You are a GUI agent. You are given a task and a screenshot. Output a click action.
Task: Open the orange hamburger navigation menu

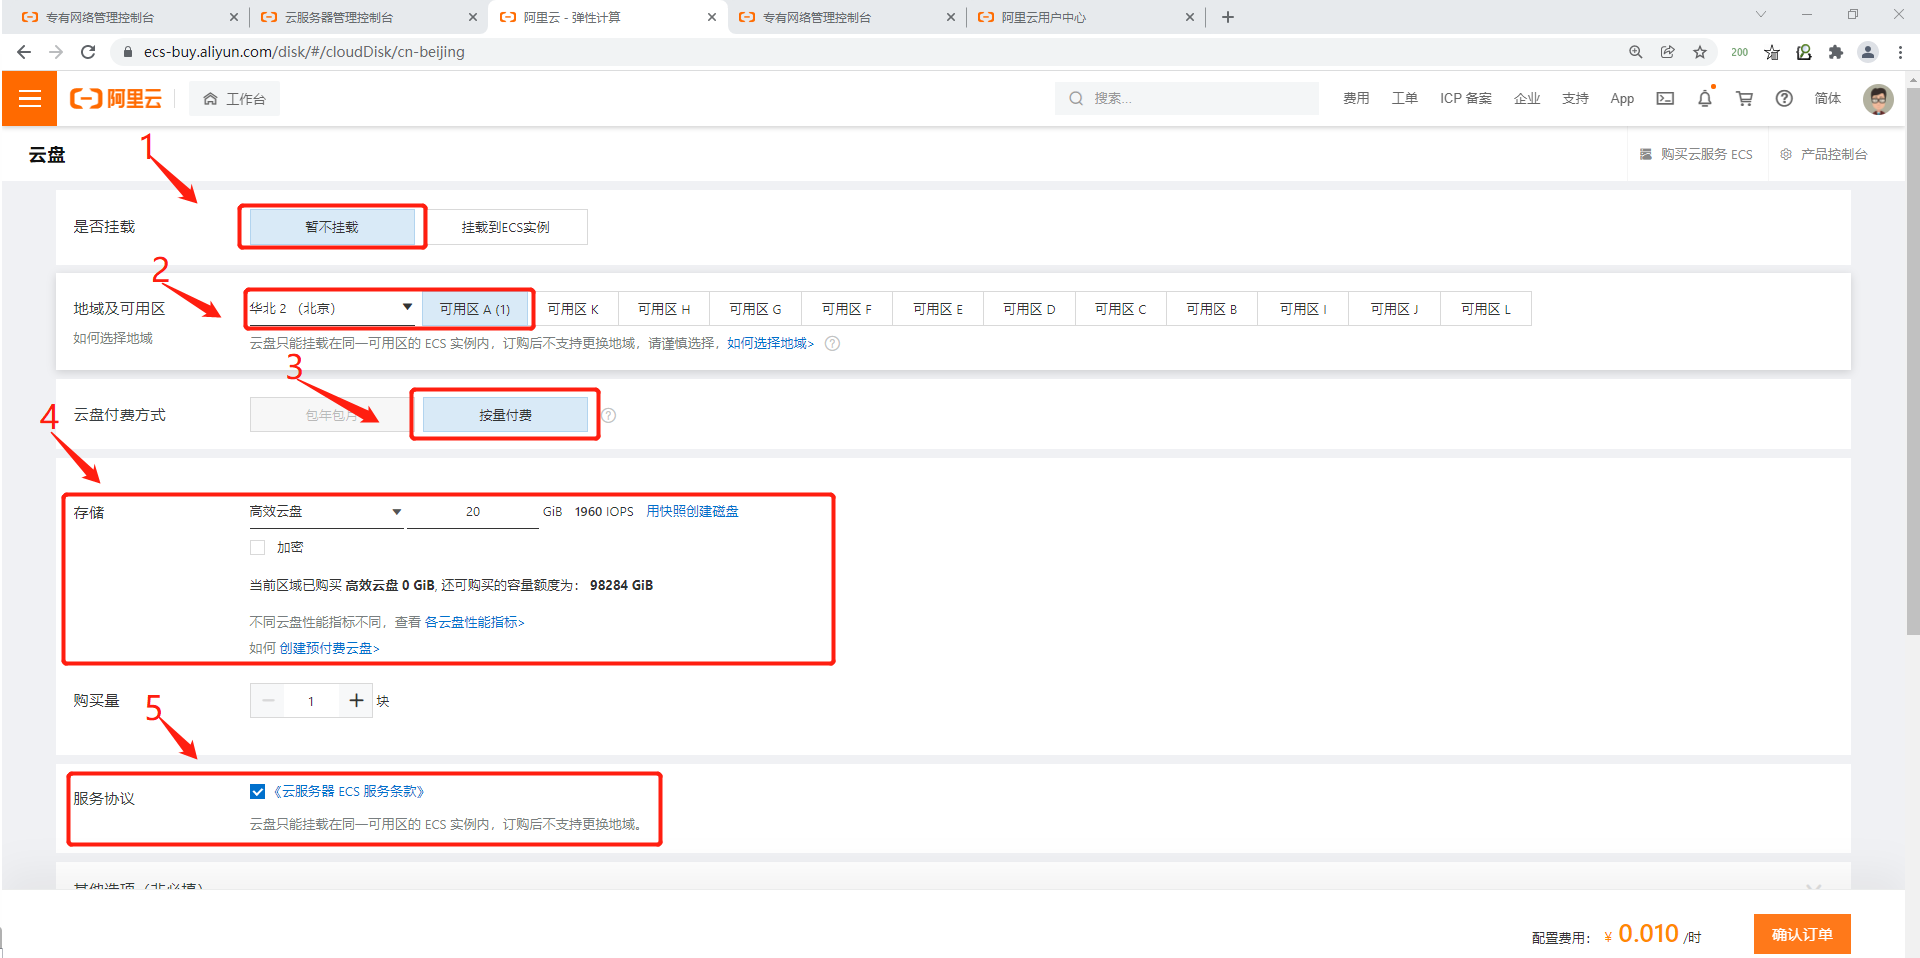[x=30, y=98]
